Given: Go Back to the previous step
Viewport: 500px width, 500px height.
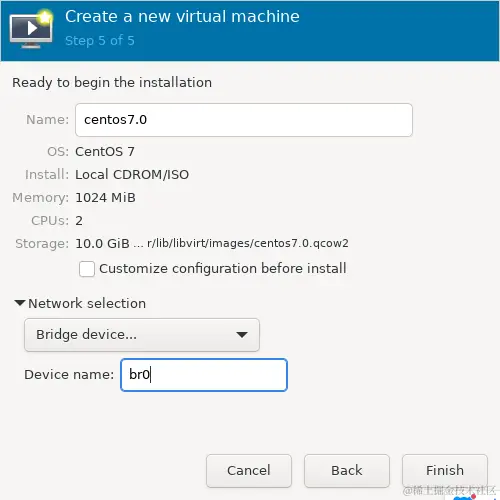Looking at the screenshot, I should (347, 470).
